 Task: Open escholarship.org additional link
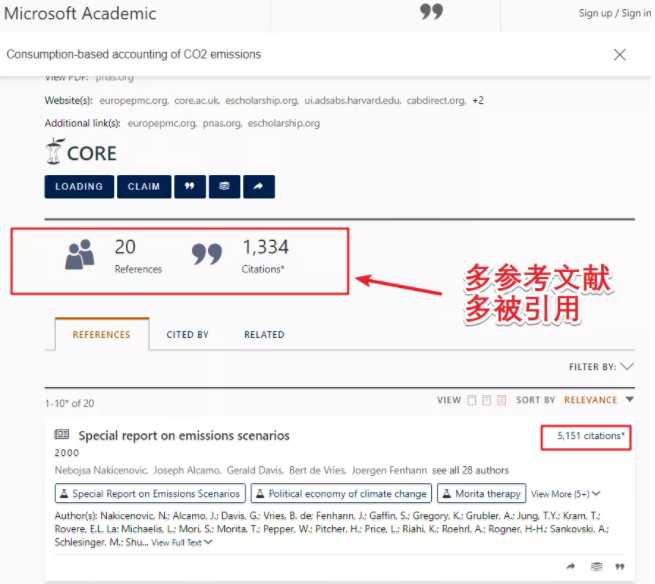[284, 123]
